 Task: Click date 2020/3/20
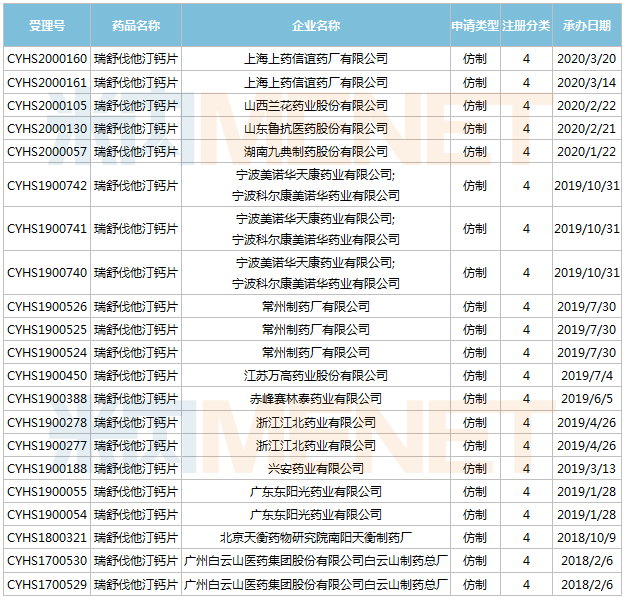coord(587,59)
